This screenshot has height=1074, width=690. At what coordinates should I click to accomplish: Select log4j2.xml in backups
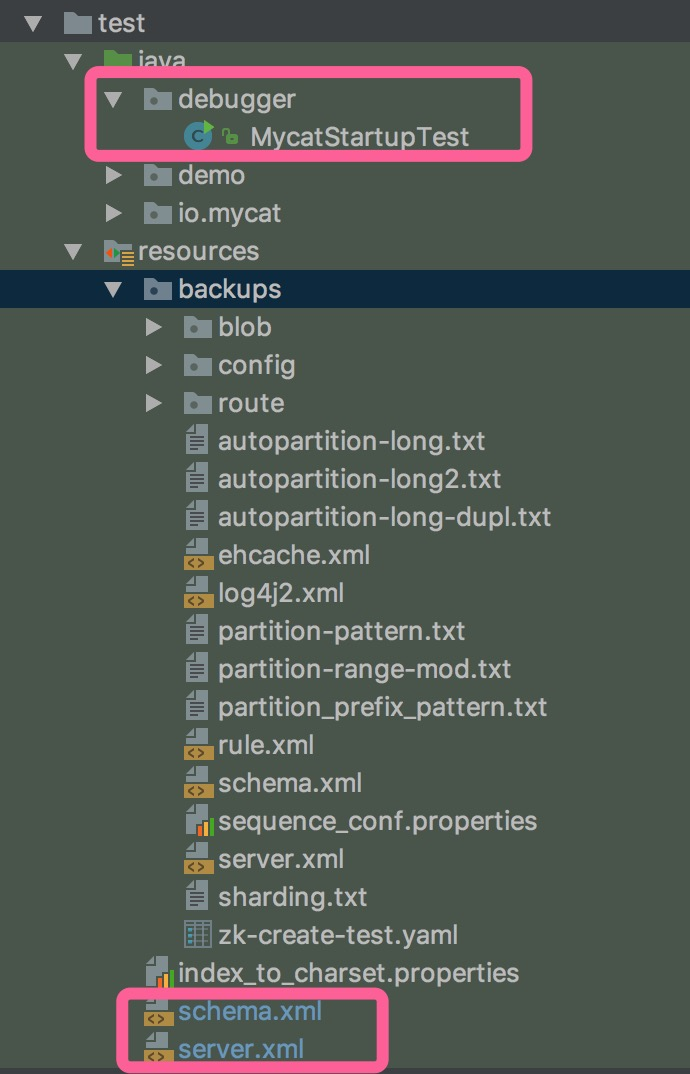click(280, 593)
